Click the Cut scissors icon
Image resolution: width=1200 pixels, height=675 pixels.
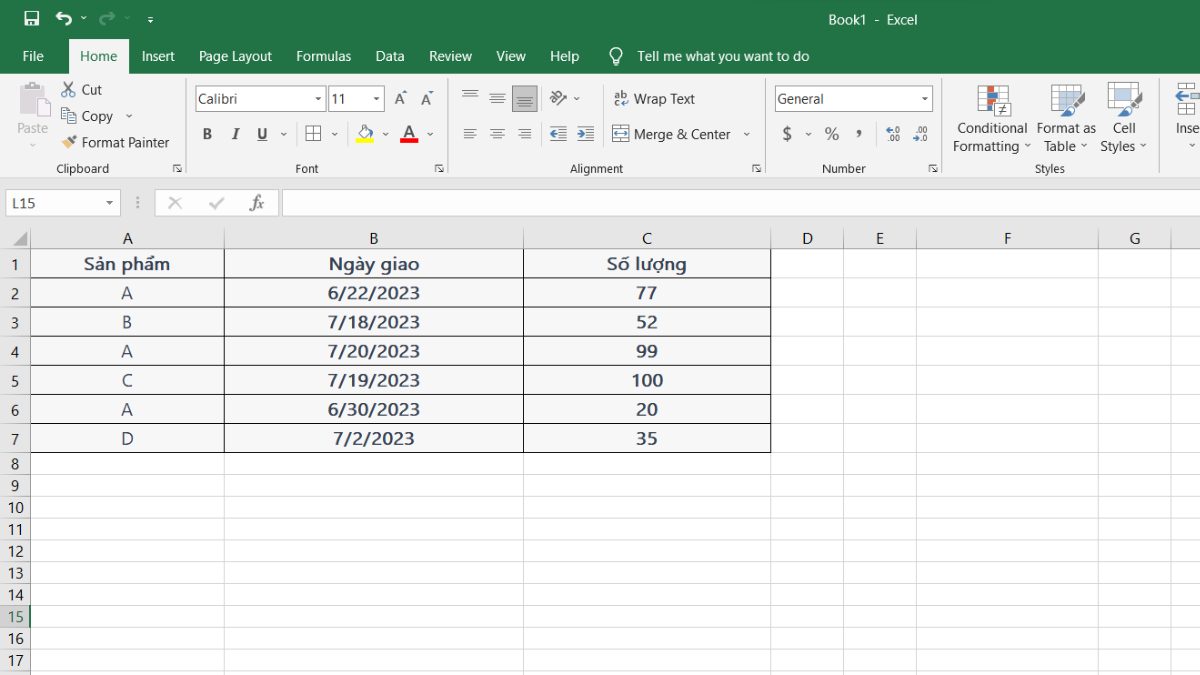pyautogui.click(x=69, y=90)
